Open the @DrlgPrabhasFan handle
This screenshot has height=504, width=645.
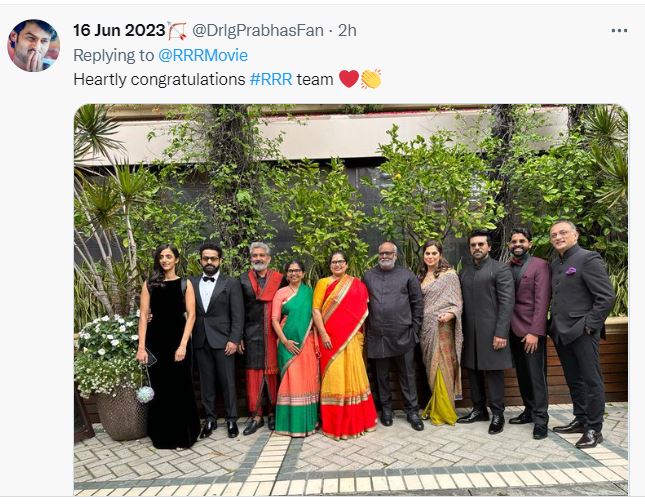[x=258, y=30]
